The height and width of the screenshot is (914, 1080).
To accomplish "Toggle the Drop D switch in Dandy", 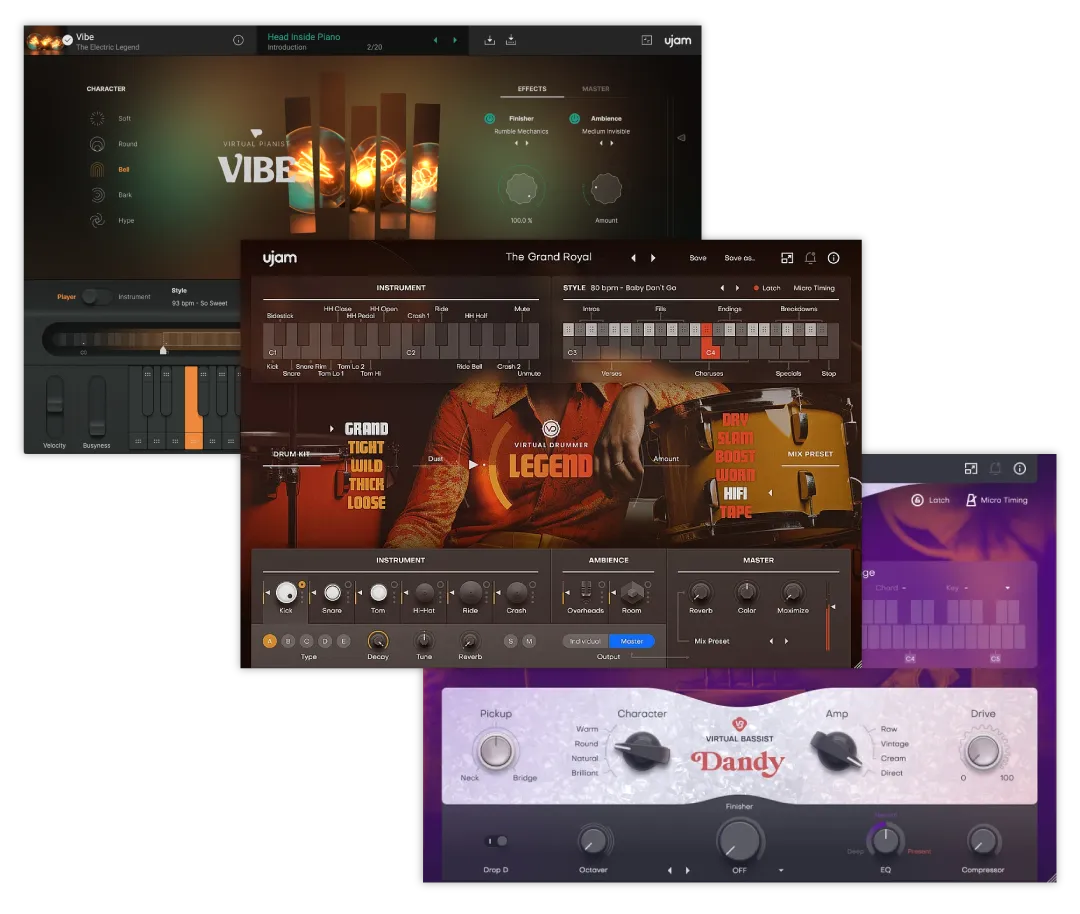I will [497, 841].
